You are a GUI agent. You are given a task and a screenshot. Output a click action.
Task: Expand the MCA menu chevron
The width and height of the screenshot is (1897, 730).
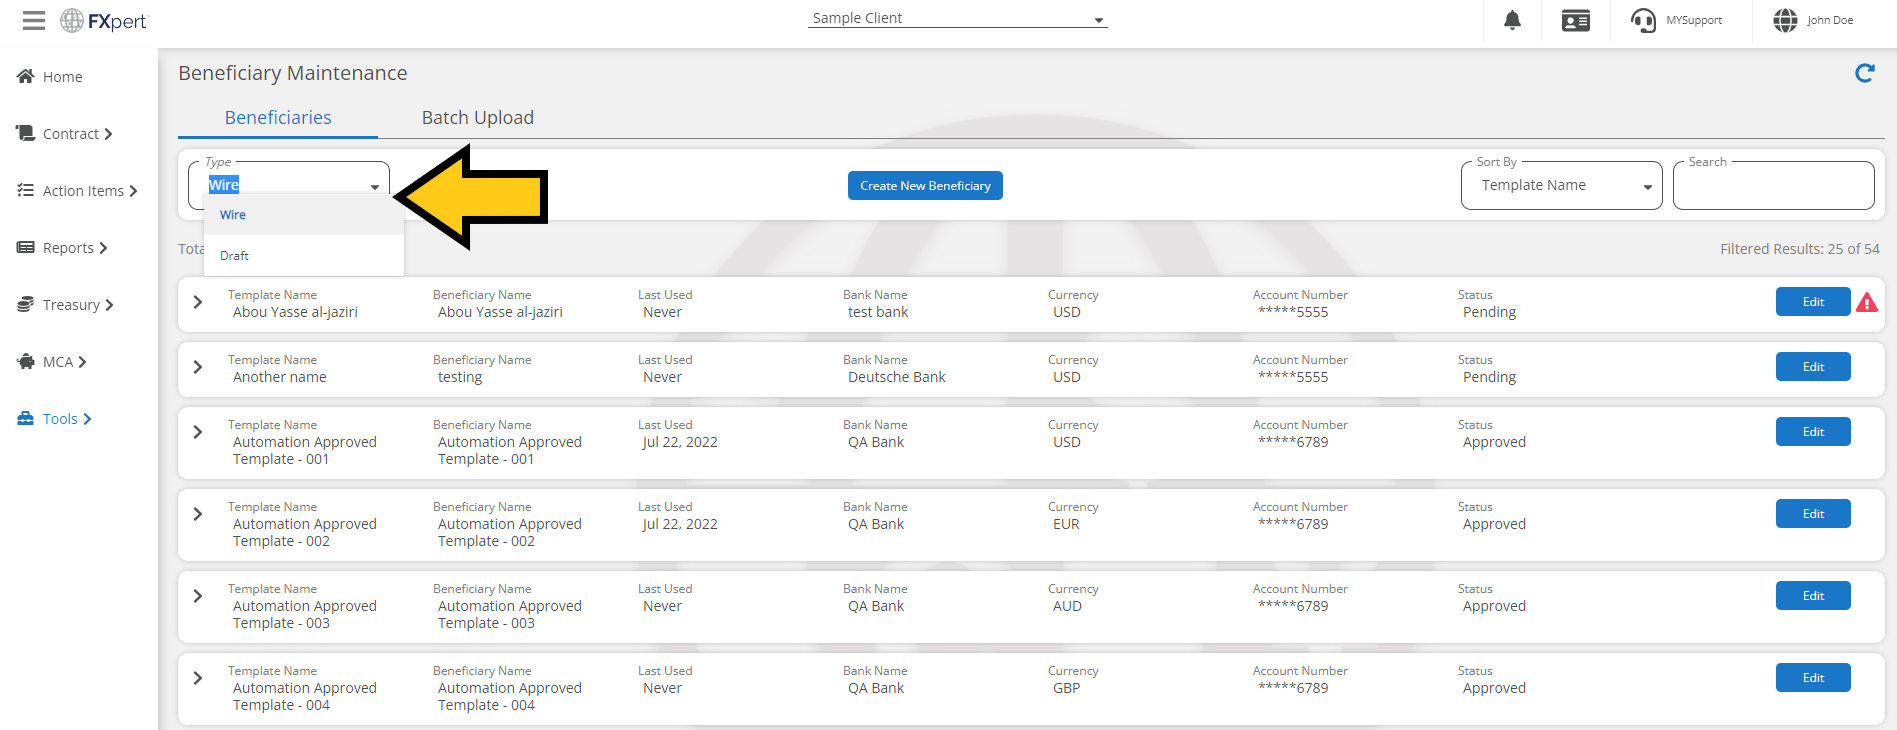[82, 362]
